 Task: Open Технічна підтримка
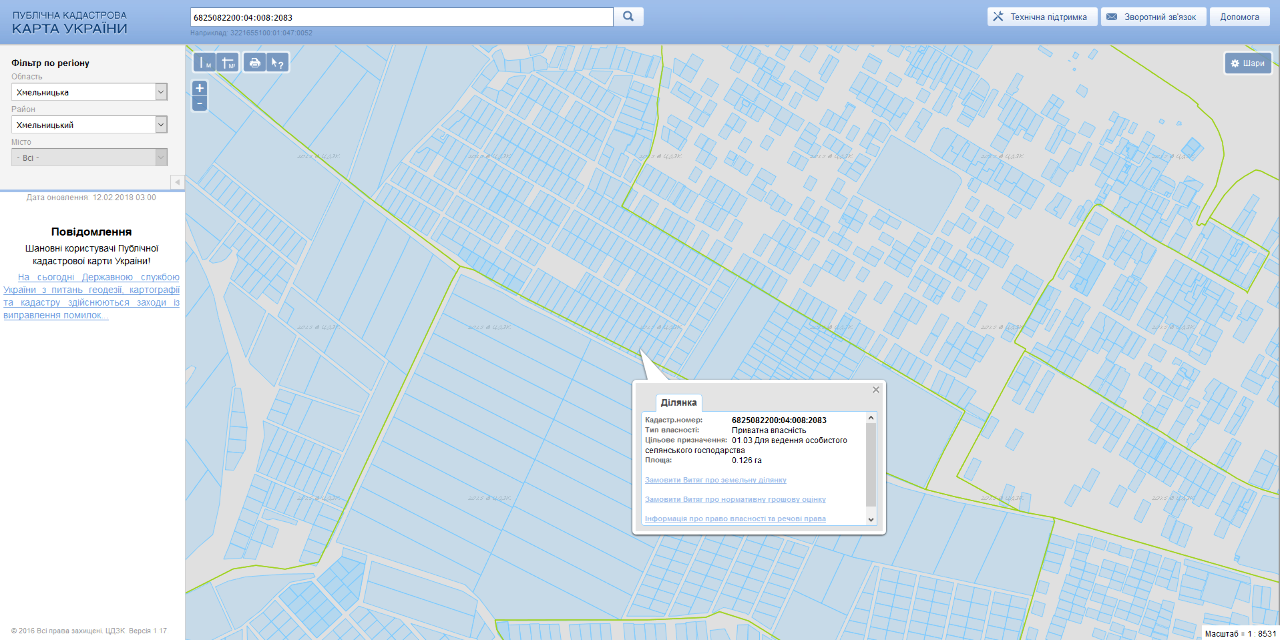pos(1042,17)
